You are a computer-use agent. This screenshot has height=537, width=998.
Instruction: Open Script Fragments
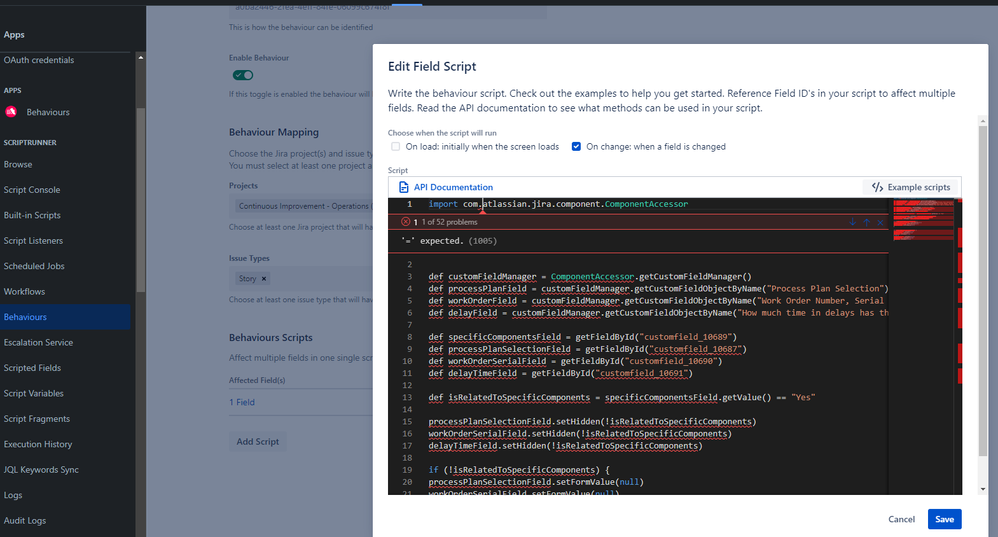coord(37,419)
